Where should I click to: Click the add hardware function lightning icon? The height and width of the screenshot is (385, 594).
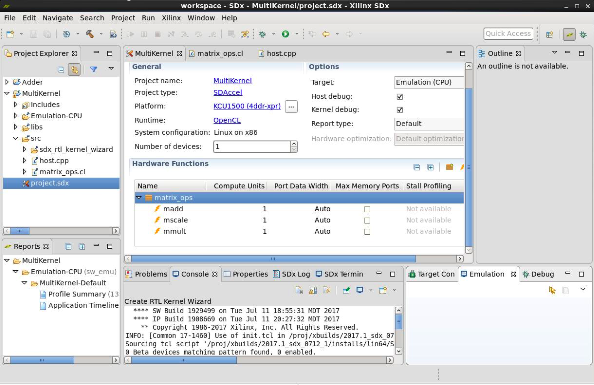pos(462,167)
